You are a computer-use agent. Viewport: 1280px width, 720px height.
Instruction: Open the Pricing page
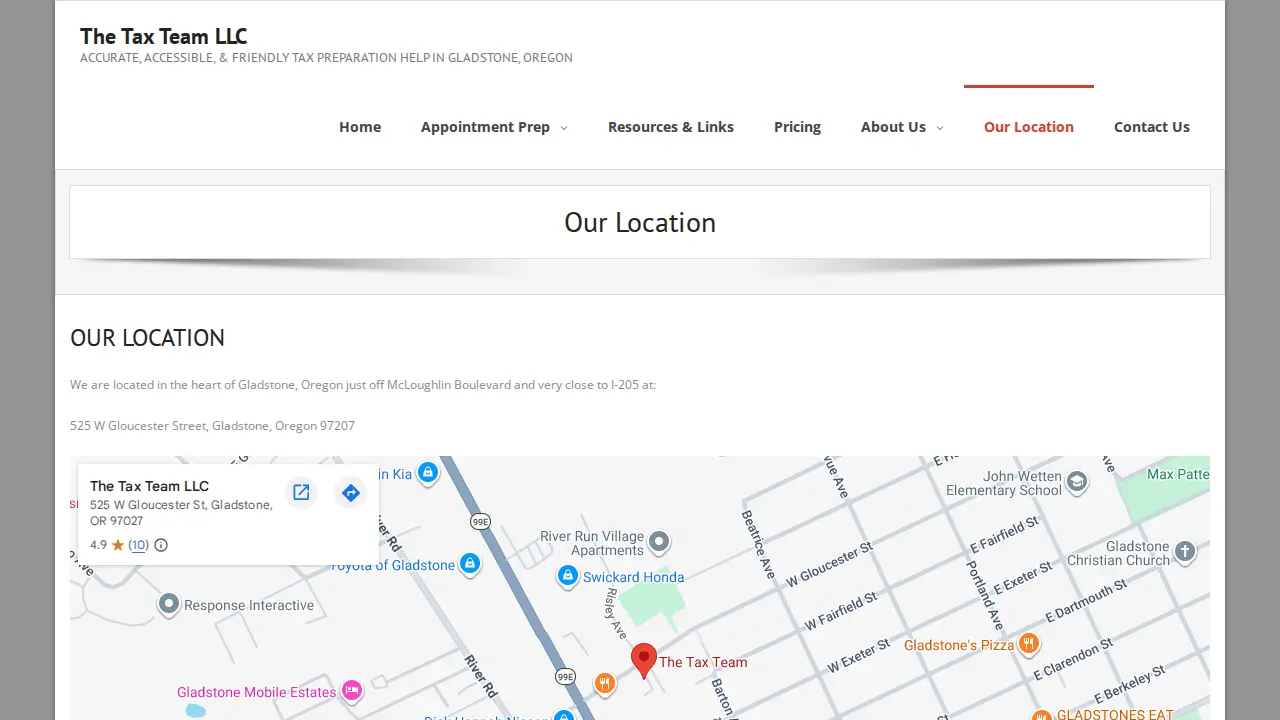797,127
